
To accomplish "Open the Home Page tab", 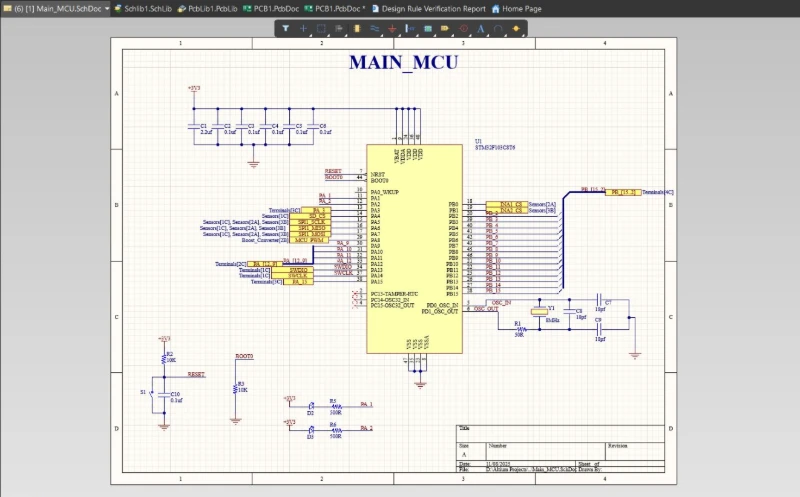I will [521, 8].
